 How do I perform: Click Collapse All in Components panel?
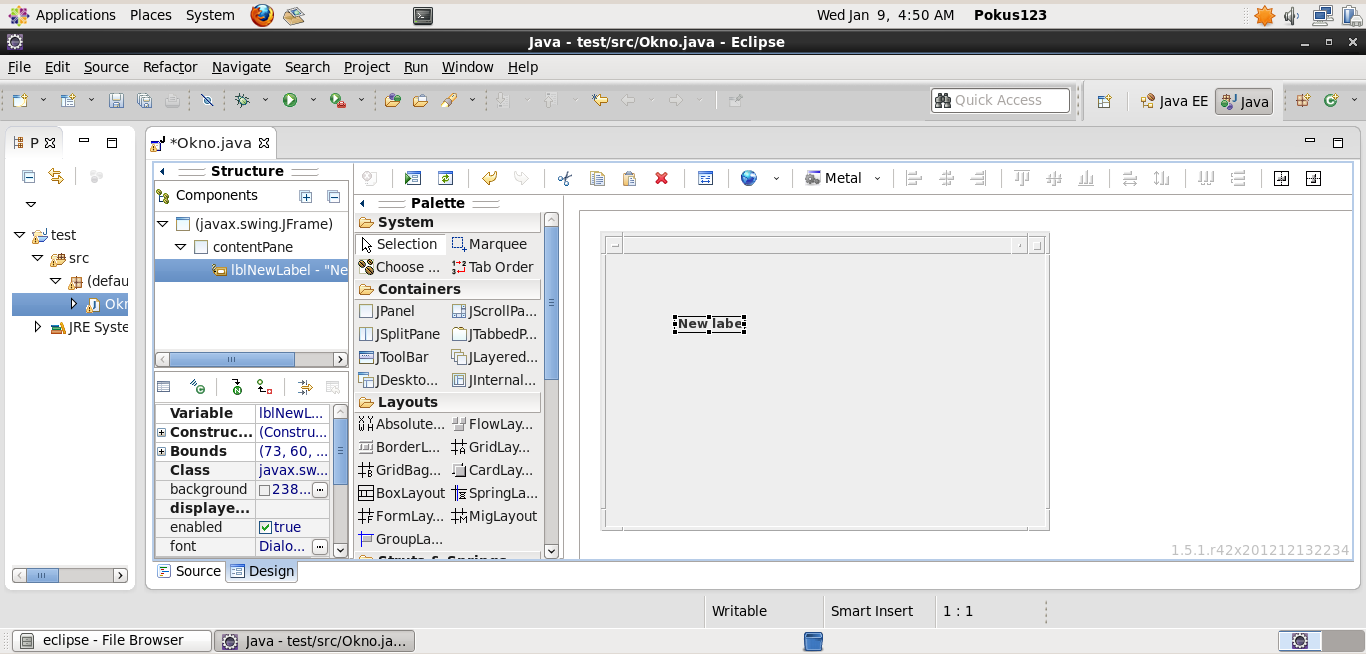334,196
